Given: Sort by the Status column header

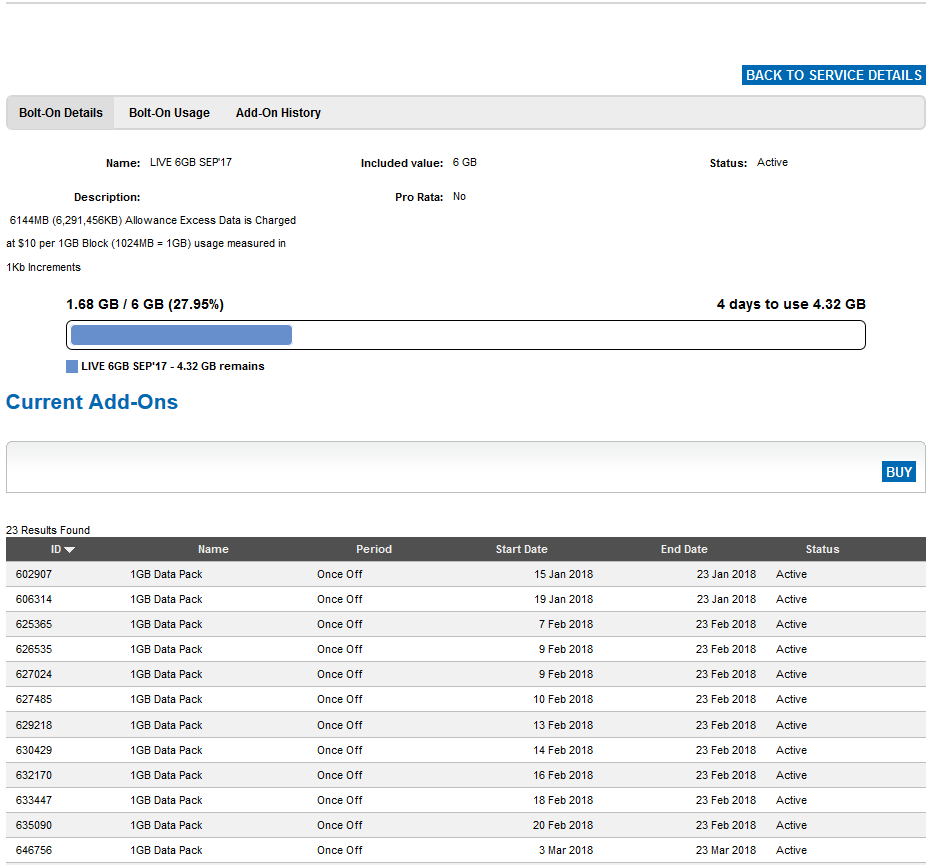Looking at the screenshot, I should coord(822,549).
